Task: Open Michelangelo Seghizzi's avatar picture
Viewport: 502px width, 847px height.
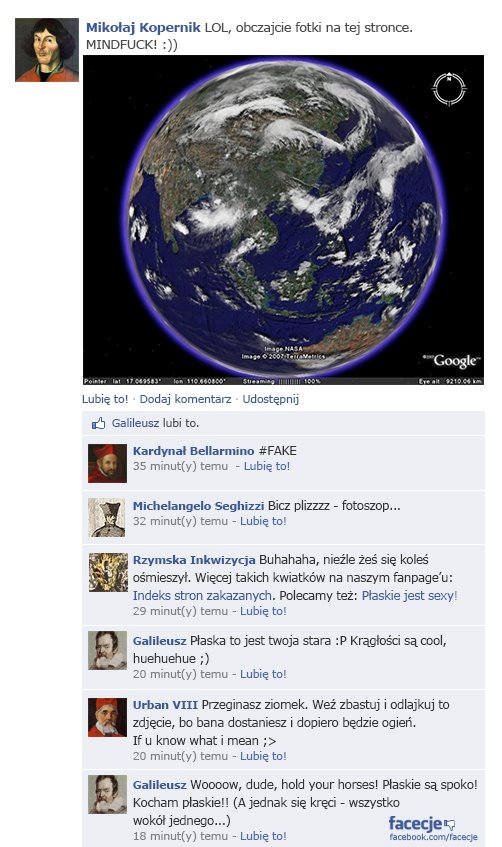Action: click(107, 517)
